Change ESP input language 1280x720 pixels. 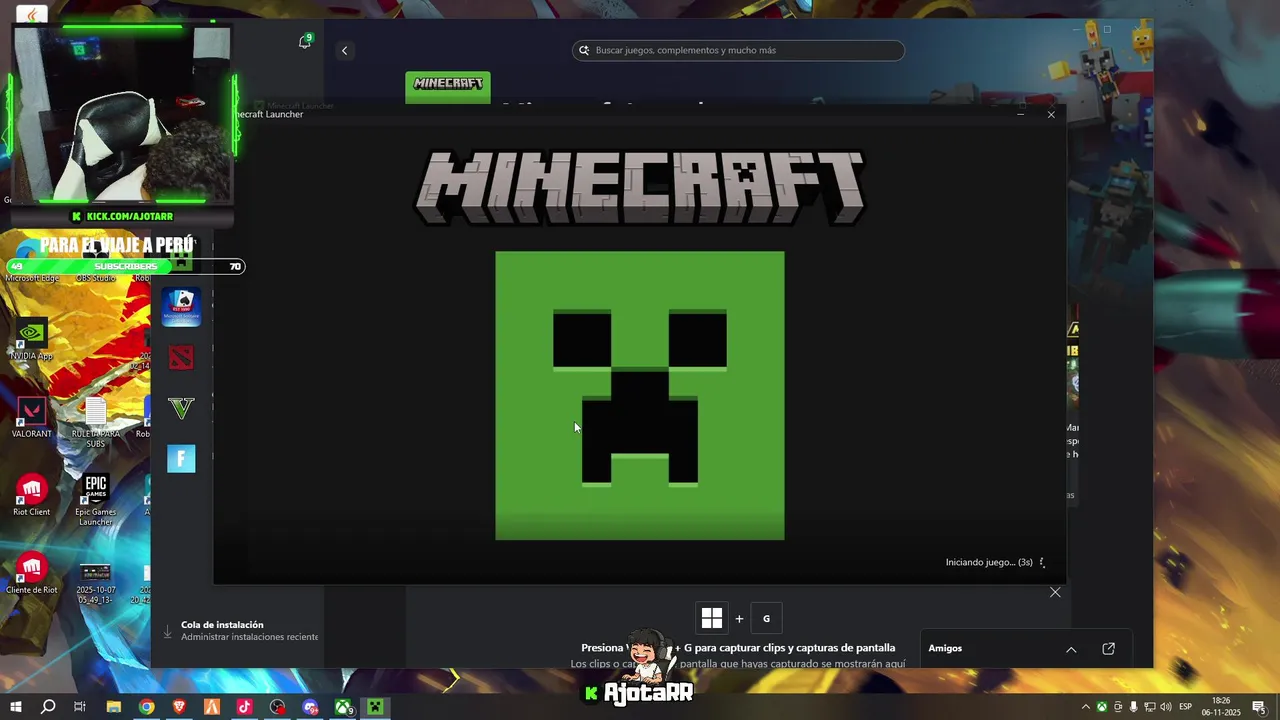[1186, 707]
